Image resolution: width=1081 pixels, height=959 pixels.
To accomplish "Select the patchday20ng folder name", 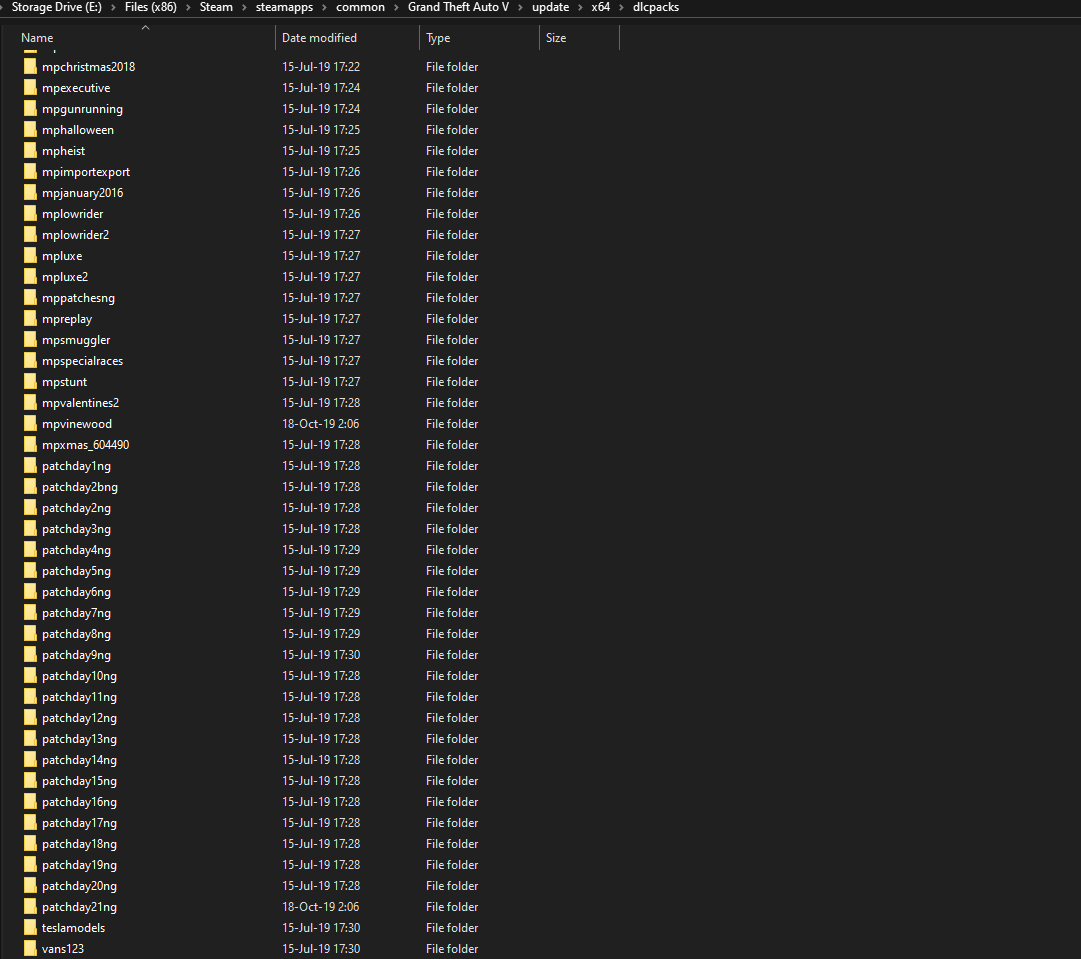I will point(79,886).
